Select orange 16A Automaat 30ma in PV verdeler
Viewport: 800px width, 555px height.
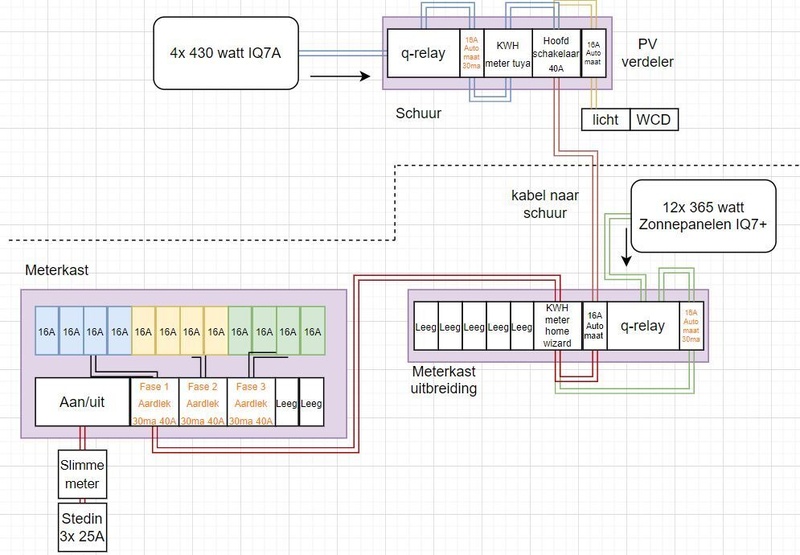471,53
